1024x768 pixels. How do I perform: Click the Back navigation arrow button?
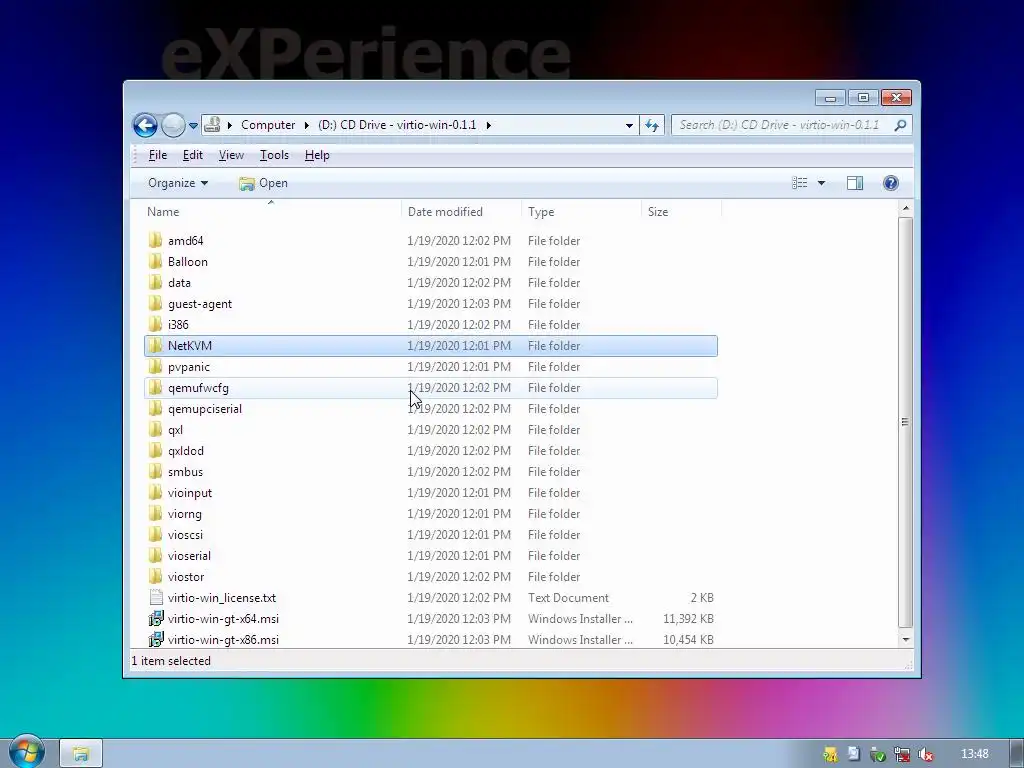coord(145,125)
